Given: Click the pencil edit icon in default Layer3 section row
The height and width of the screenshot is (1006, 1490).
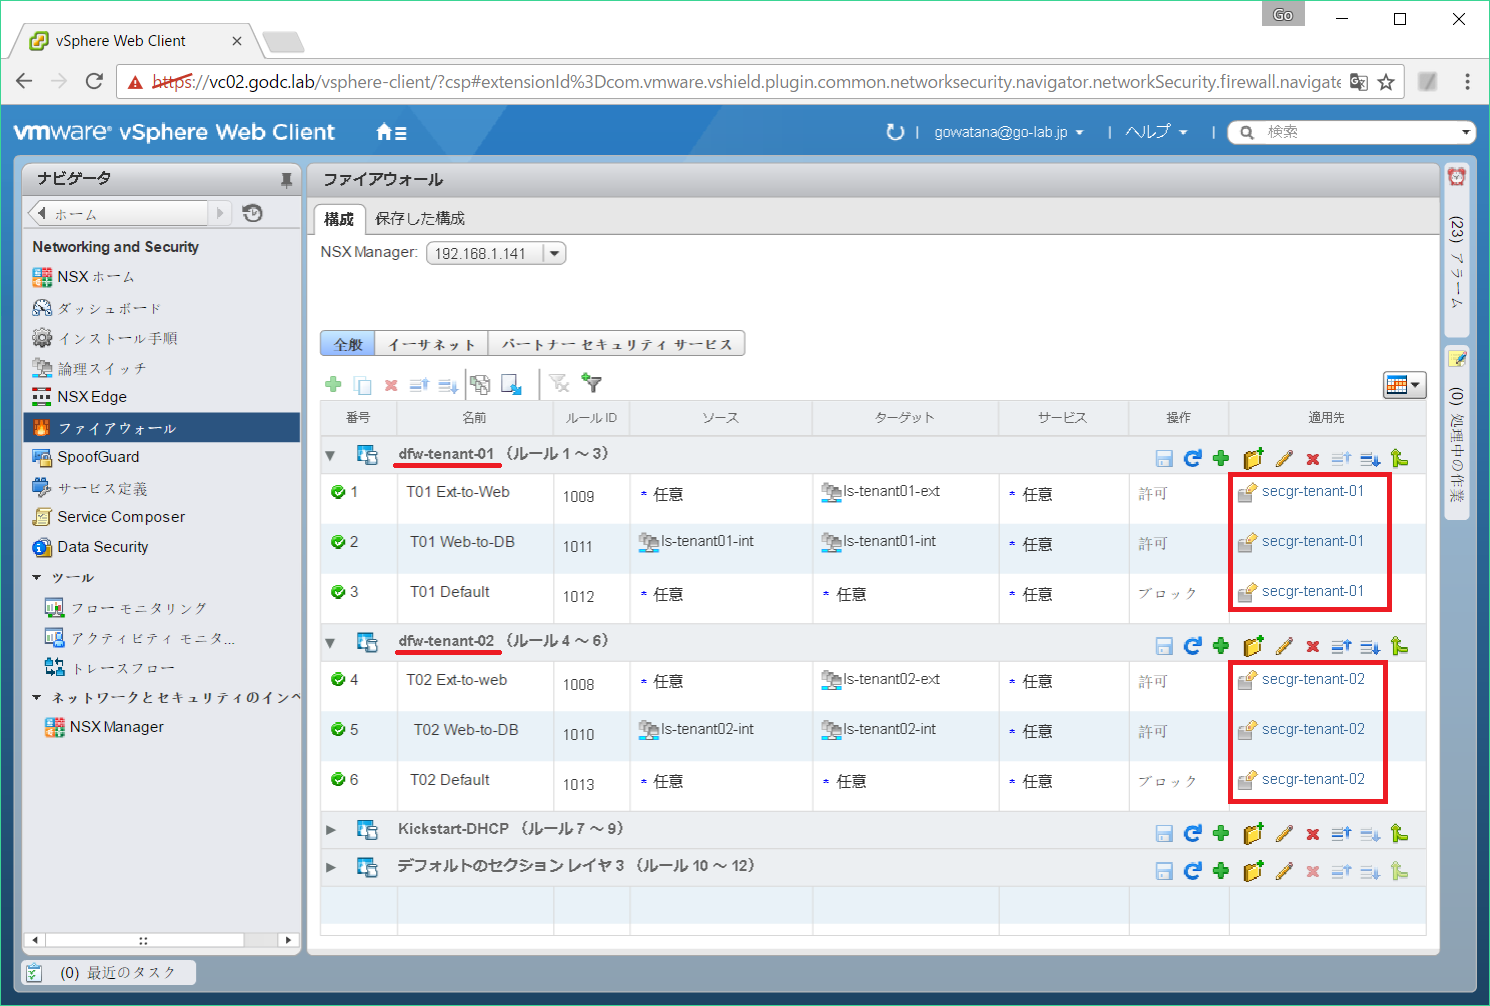Looking at the screenshot, I should pyautogui.click(x=1284, y=871).
